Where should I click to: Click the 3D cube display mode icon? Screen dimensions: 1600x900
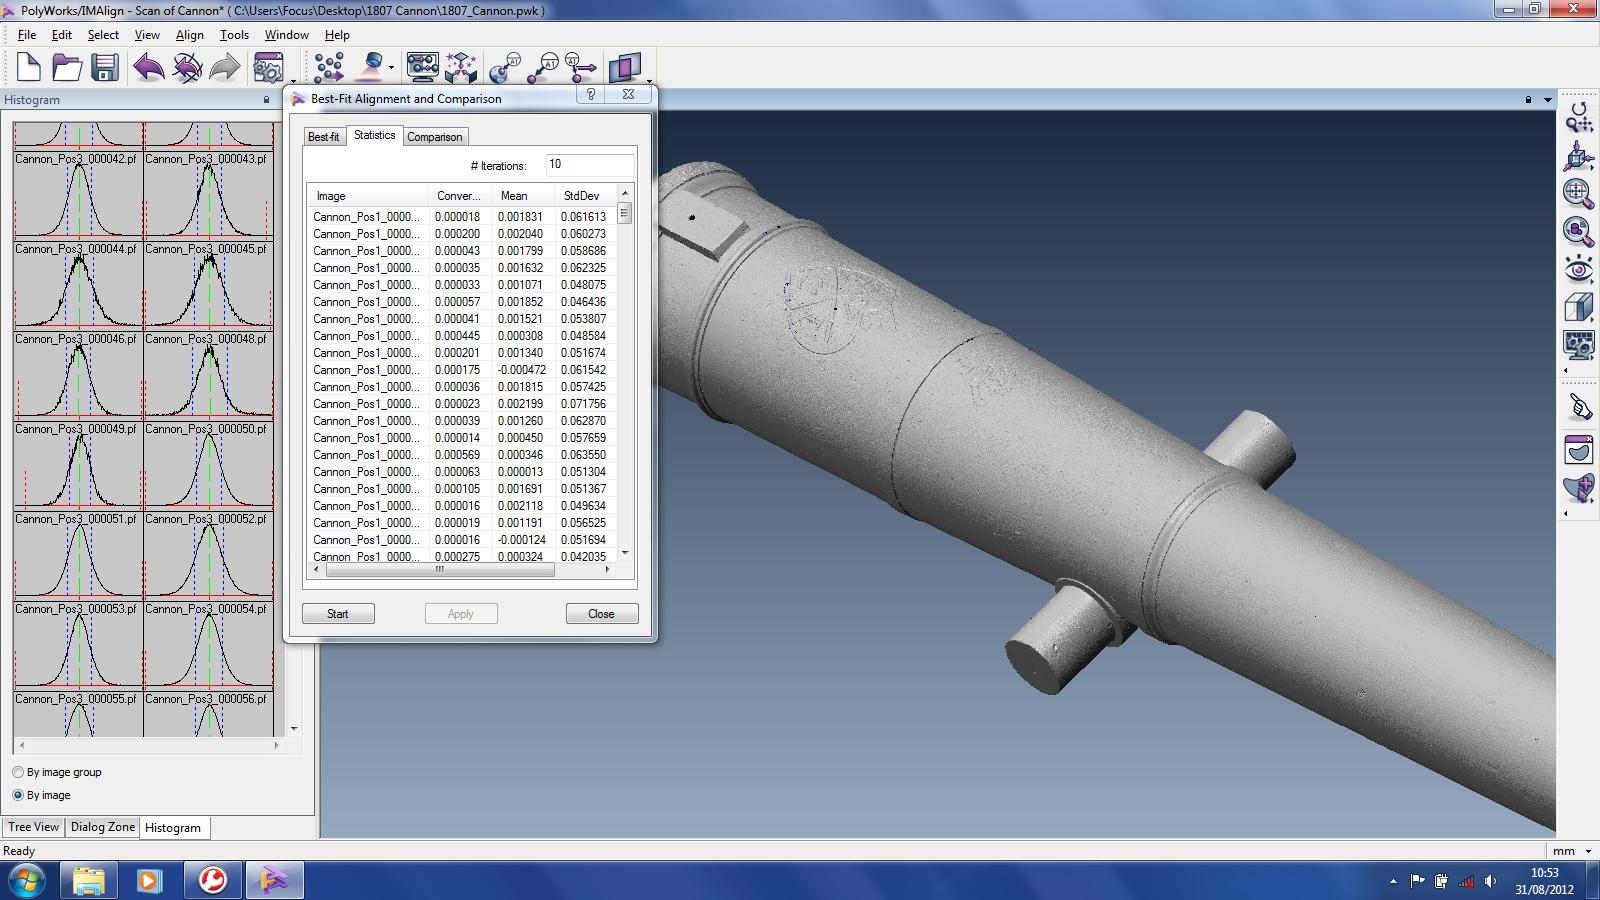[x=1578, y=307]
